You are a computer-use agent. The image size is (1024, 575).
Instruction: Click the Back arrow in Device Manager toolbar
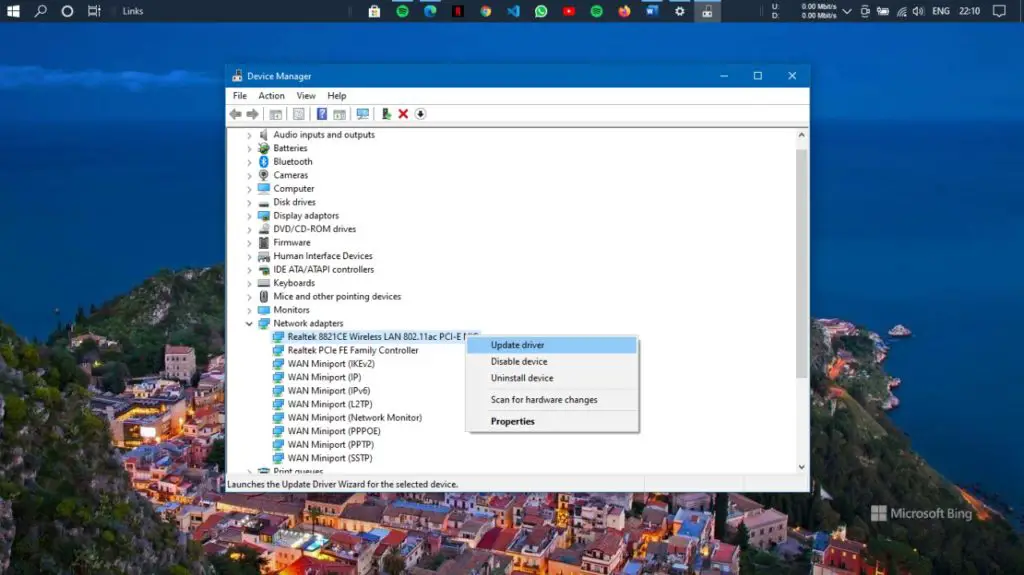click(236, 114)
